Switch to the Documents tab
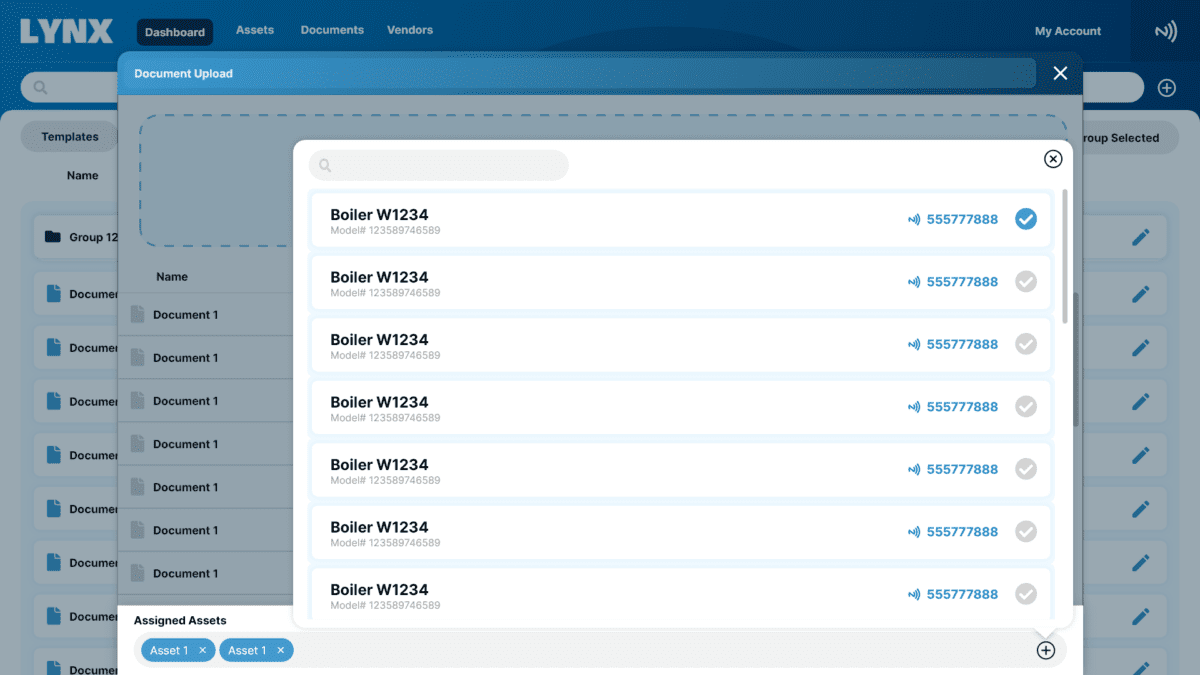 click(332, 30)
